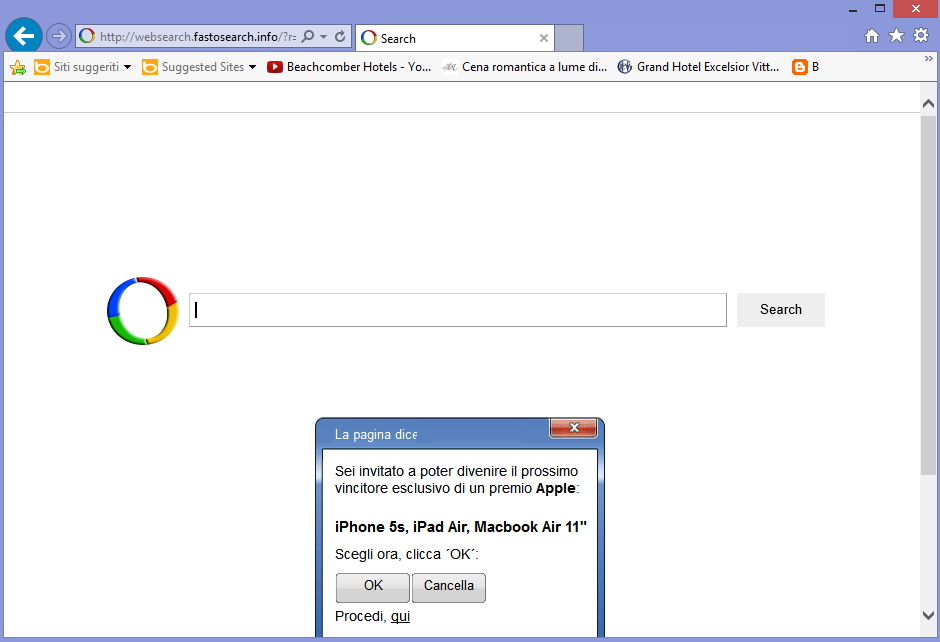
Task: Add to favorites bar star icon
Action: [18, 68]
